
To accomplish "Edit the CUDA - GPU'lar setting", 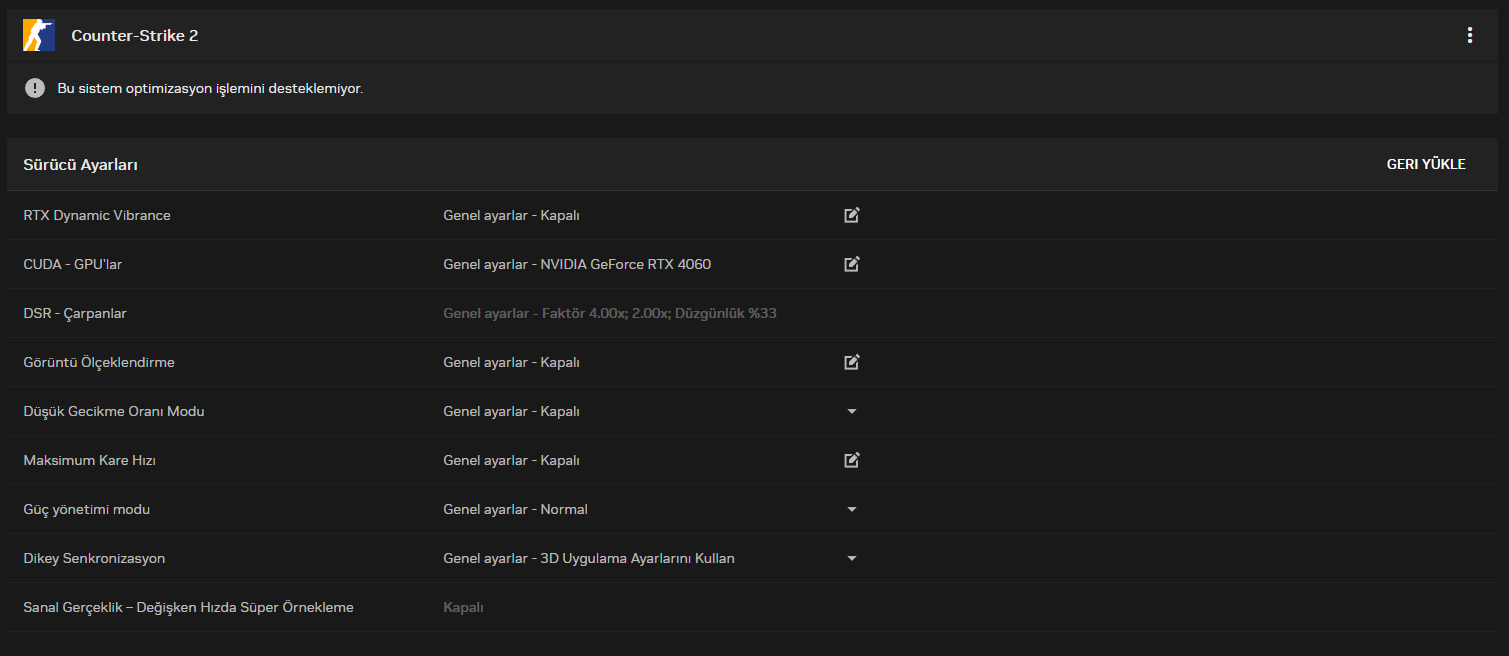I will (852, 264).
